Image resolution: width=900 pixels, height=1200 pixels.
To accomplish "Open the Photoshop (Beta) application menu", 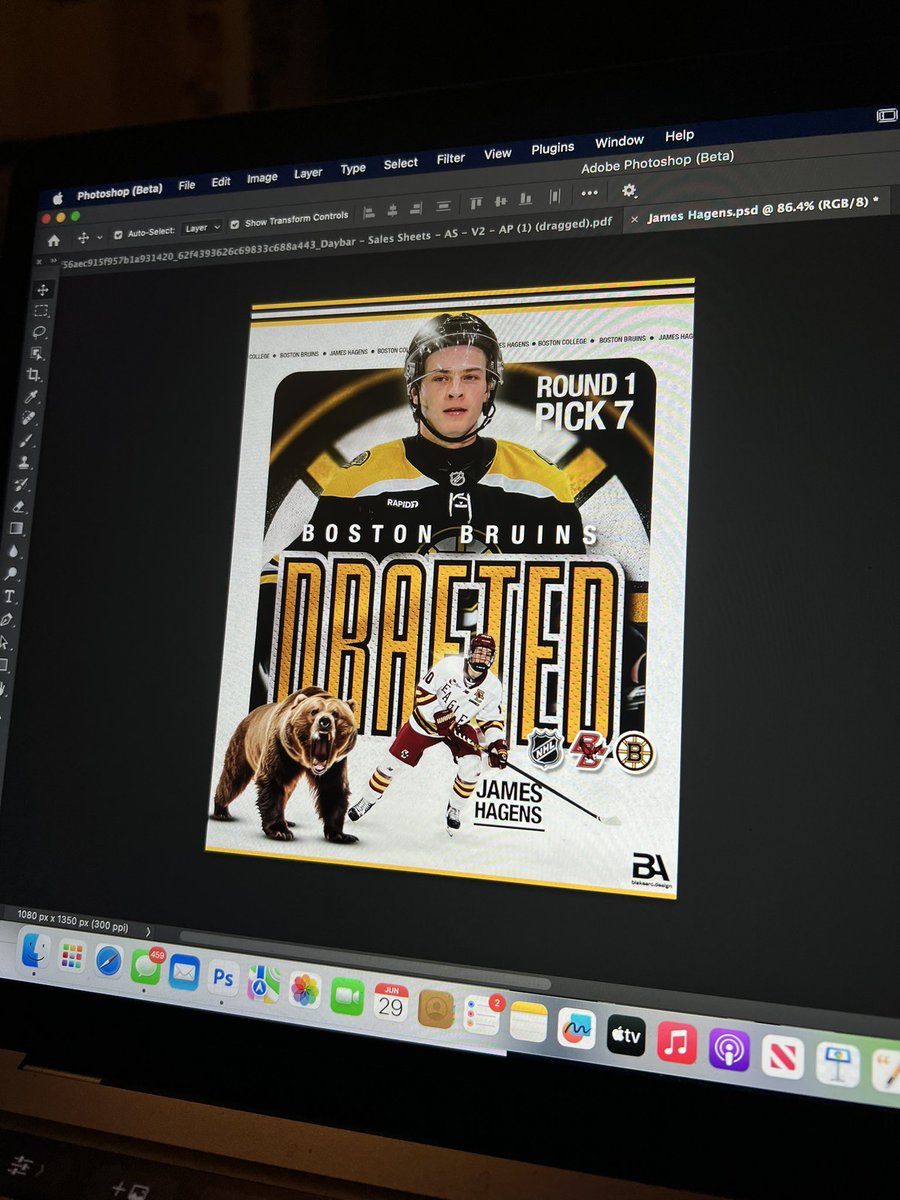I will point(119,192).
